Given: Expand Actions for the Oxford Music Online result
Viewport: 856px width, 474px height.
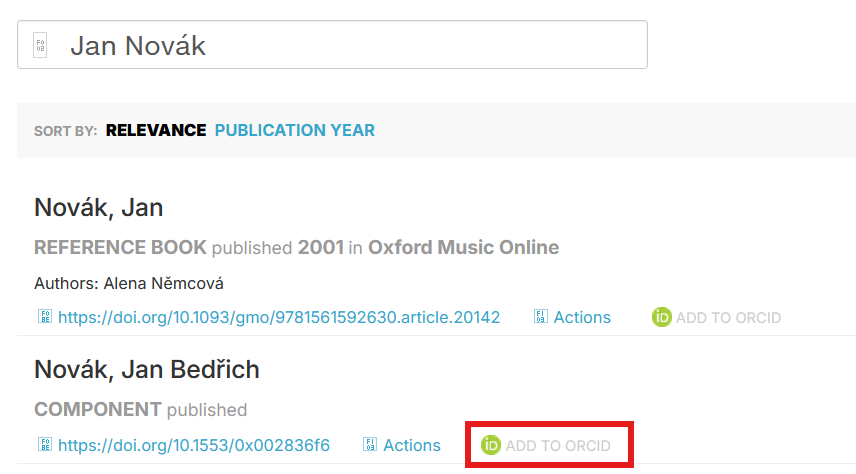Looking at the screenshot, I should tap(582, 317).
